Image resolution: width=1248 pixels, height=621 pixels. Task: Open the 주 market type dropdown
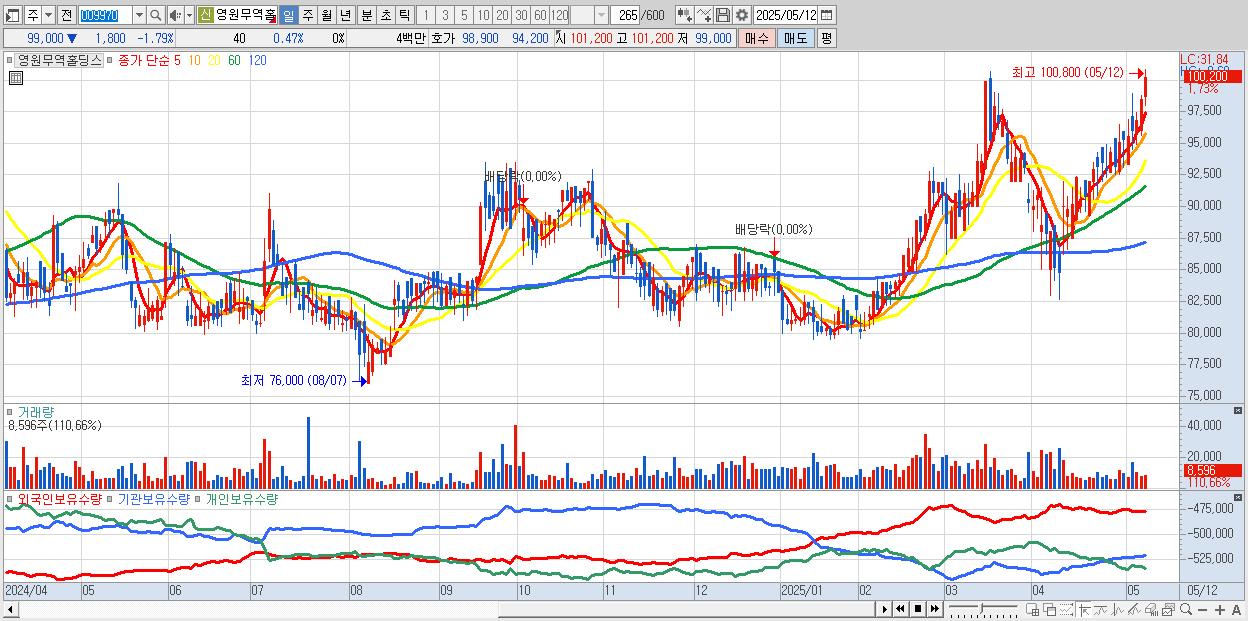click(48, 15)
